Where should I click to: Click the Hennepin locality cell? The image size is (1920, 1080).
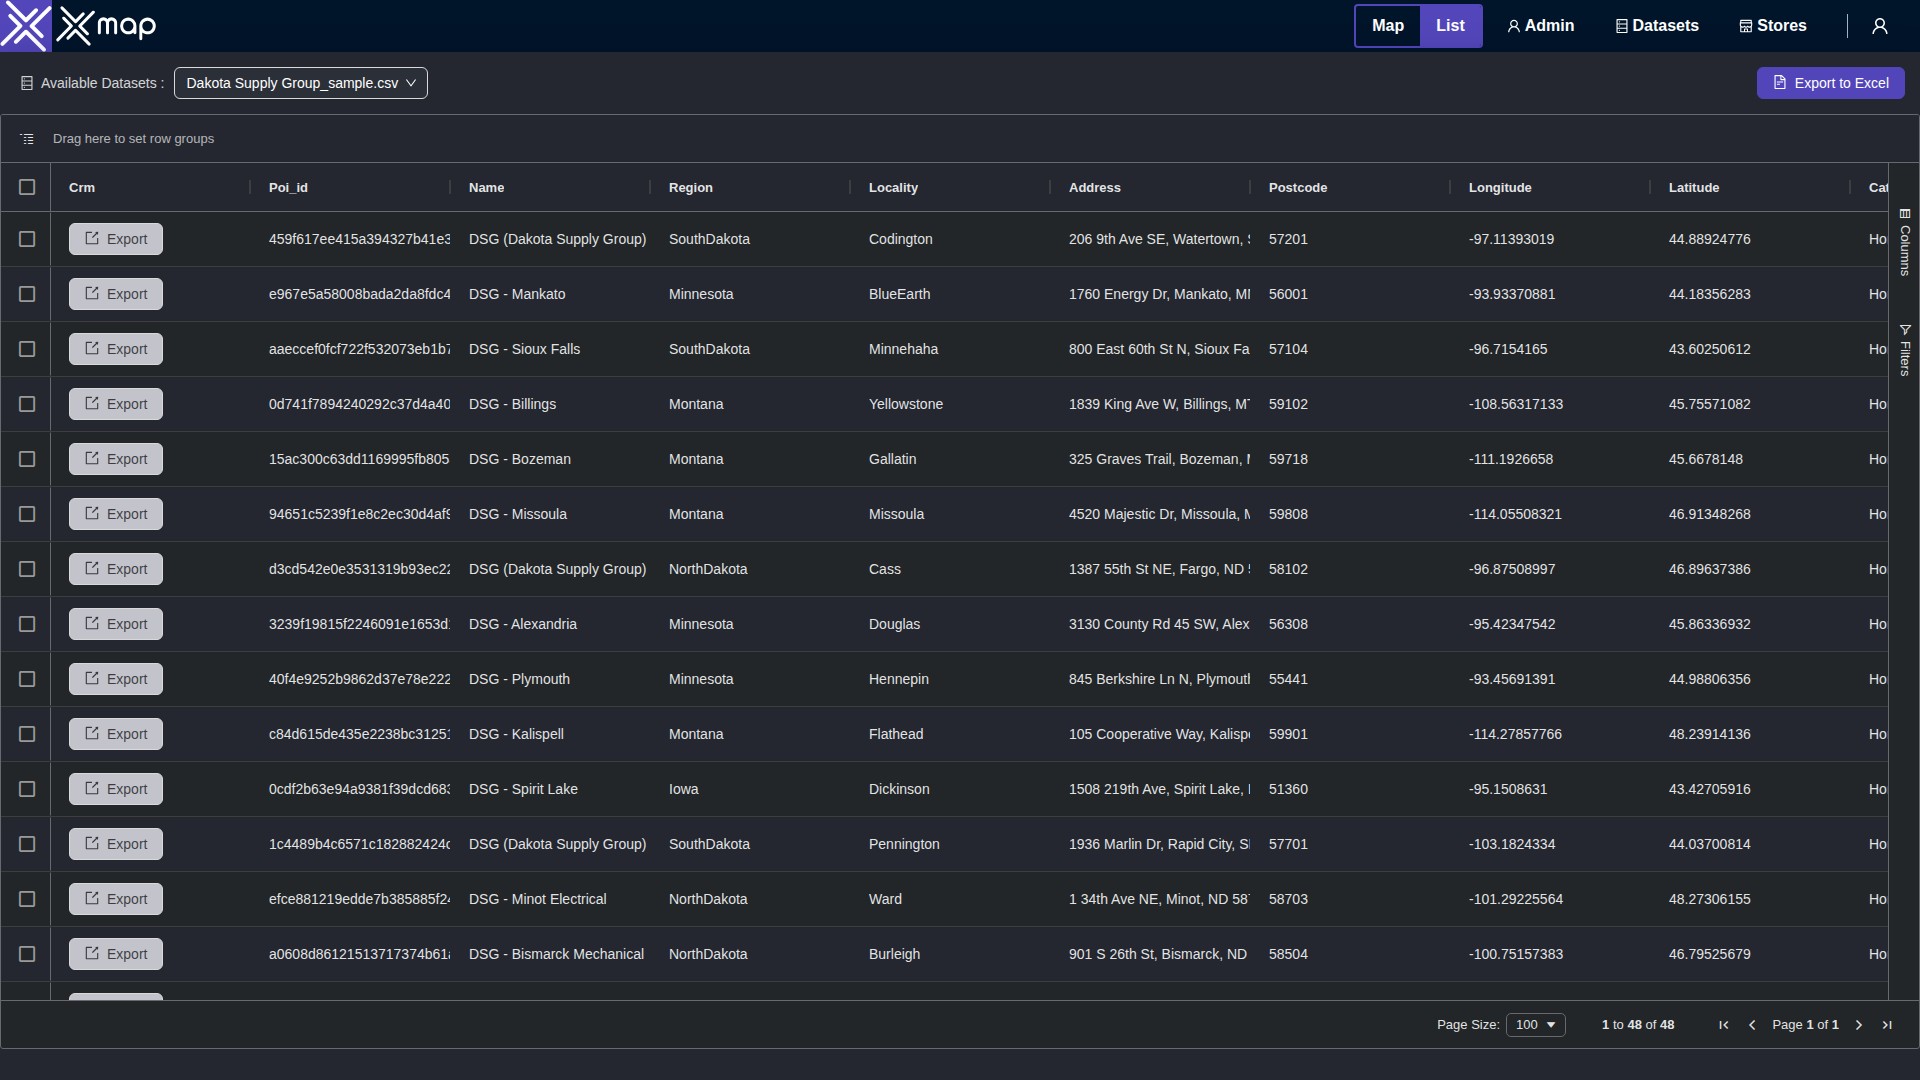(x=950, y=679)
